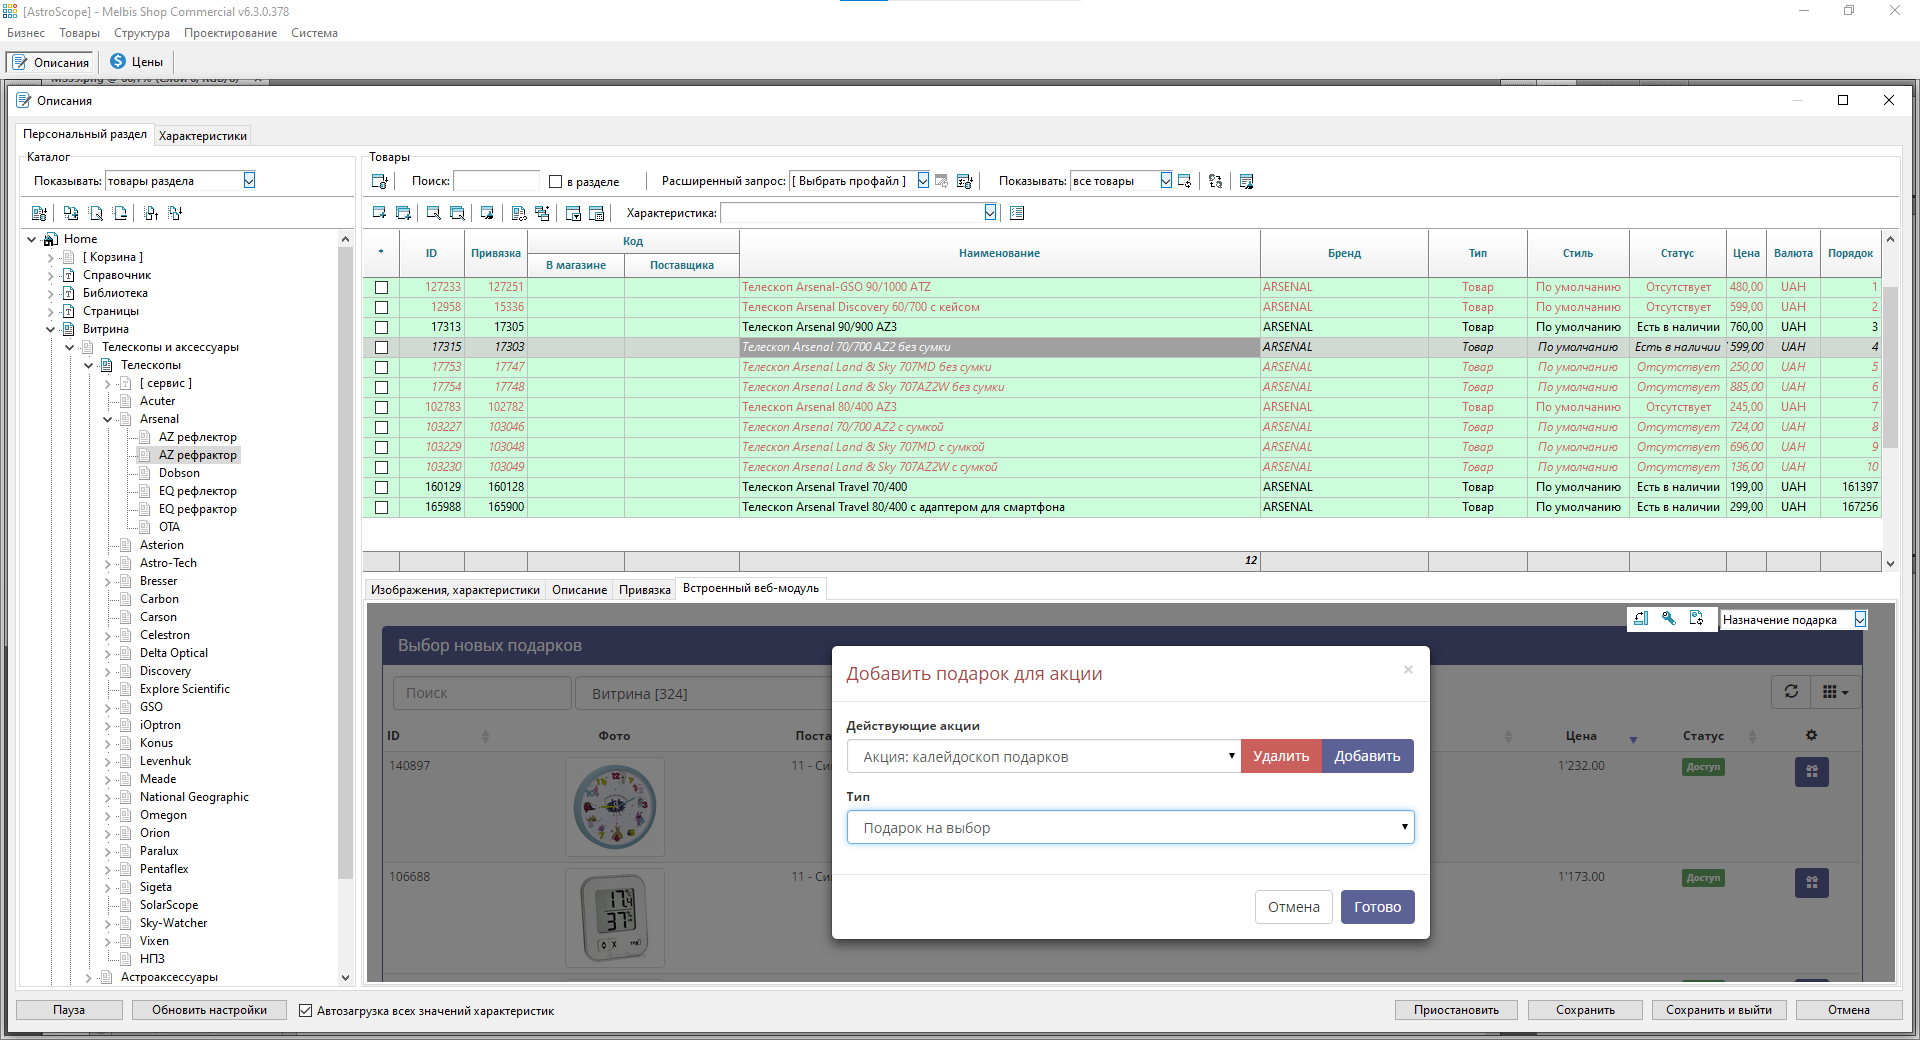Open the Назначение подарка dropdown
The image size is (1920, 1040).
tap(1860, 620)
